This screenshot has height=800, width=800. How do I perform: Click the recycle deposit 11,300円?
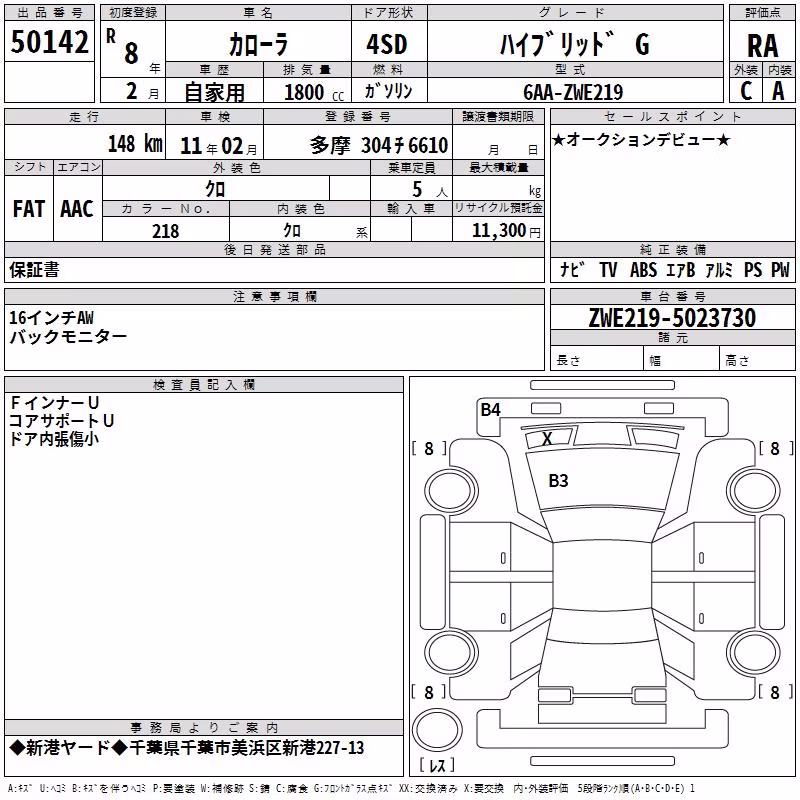506,231
